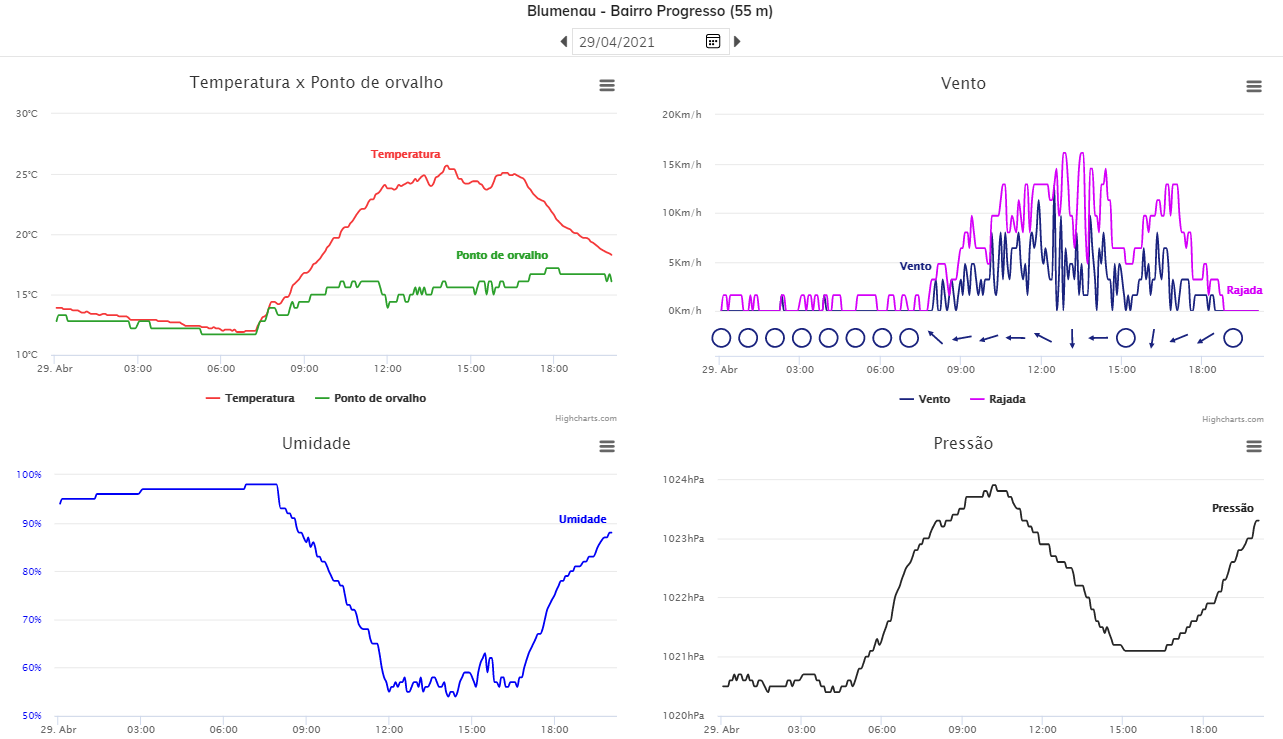Open the Vento chart hamburger menu
The height and width of the screenshot is (739, 1283).
pos(1254,87)
